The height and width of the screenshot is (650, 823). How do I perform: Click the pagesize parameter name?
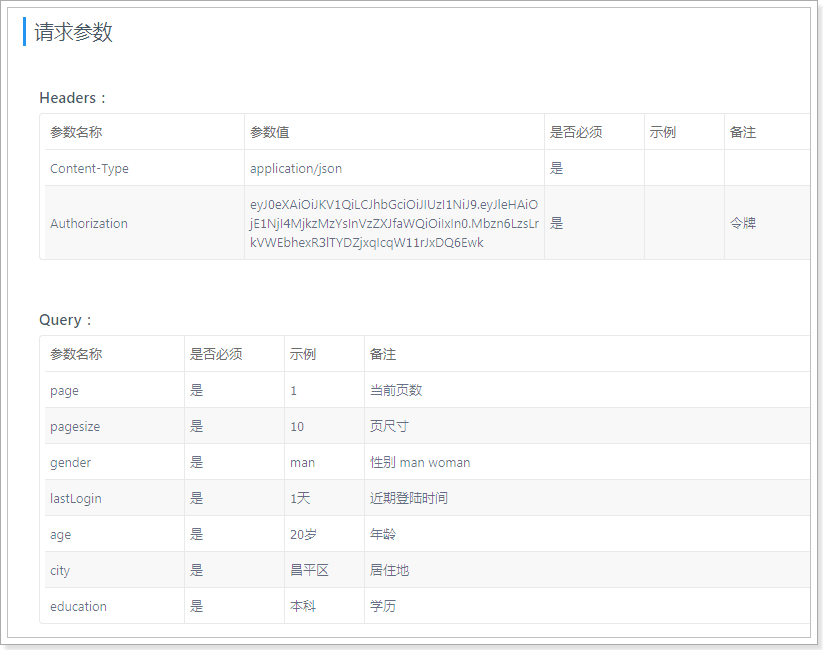(75, 426)
